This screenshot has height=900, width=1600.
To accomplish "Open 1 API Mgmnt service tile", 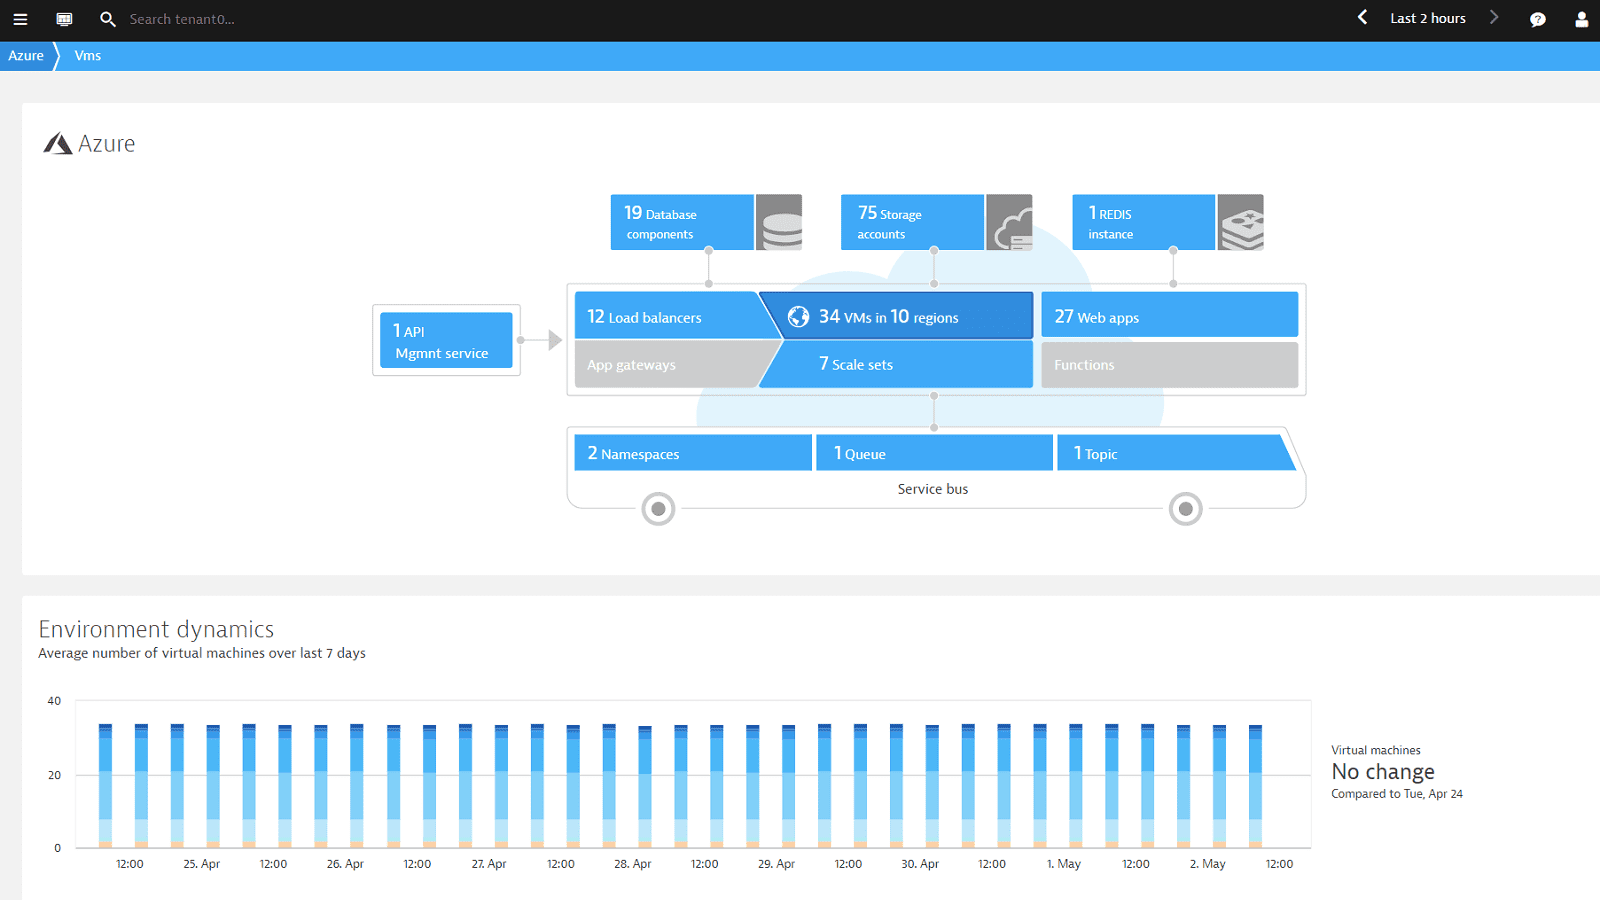I will click(x=446, y=340).
